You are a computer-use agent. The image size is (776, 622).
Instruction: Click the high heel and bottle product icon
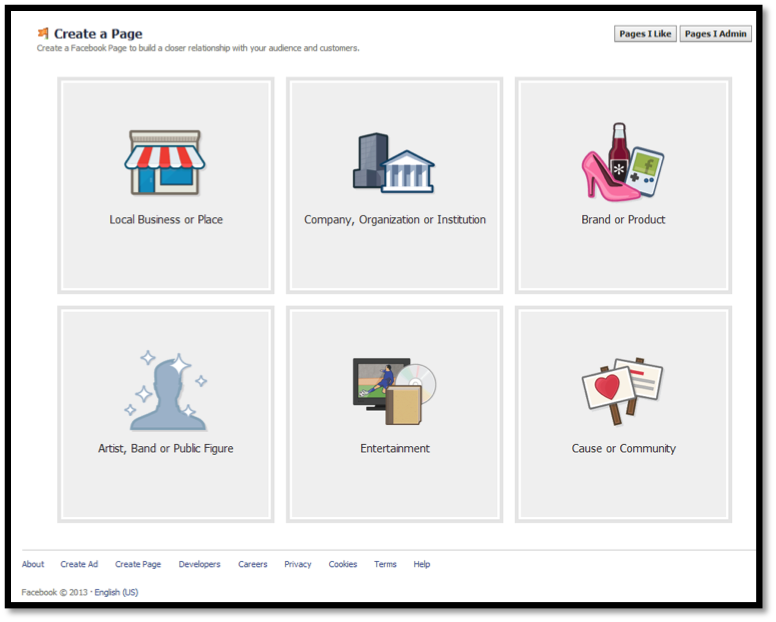623,162
